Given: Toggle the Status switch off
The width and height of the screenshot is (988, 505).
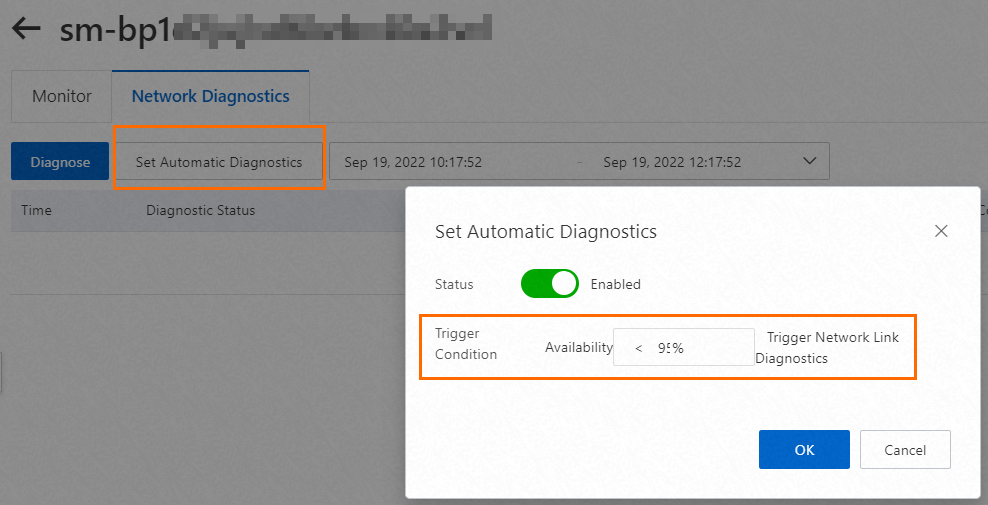Looking at the screenshot, I should coord(549,284).
